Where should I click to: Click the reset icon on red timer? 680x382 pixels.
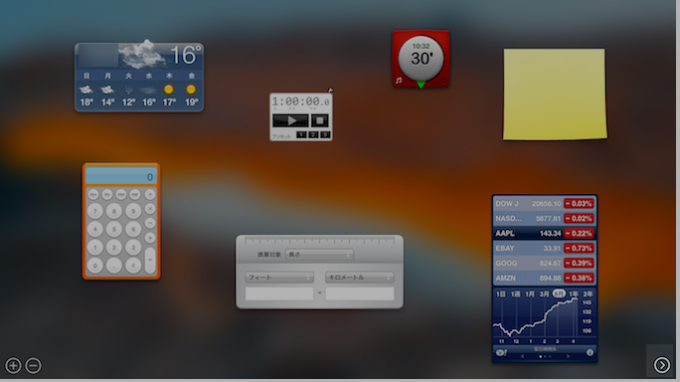coord(443,81)
